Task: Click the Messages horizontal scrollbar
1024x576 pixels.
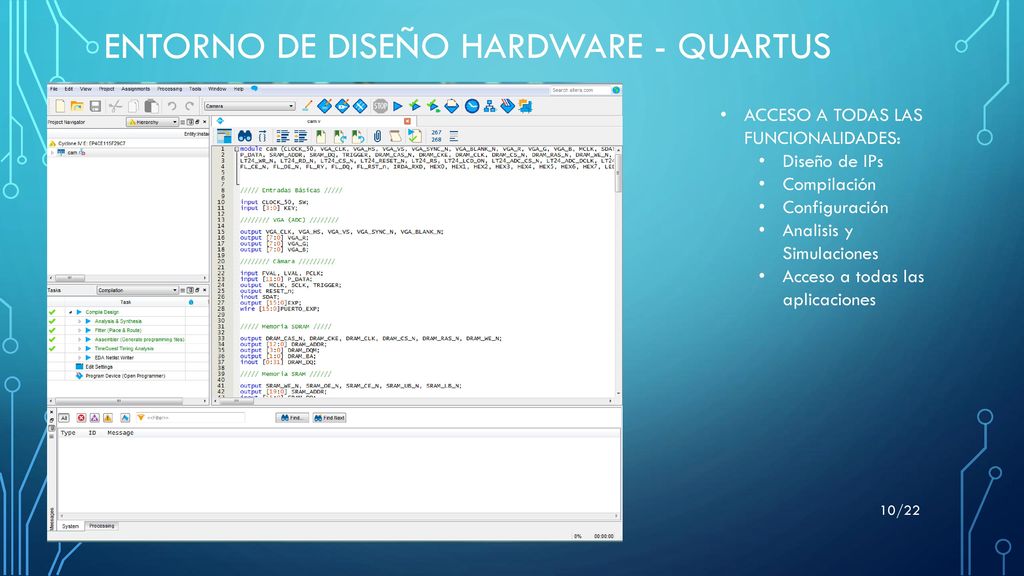Action: tap(339, 516)
